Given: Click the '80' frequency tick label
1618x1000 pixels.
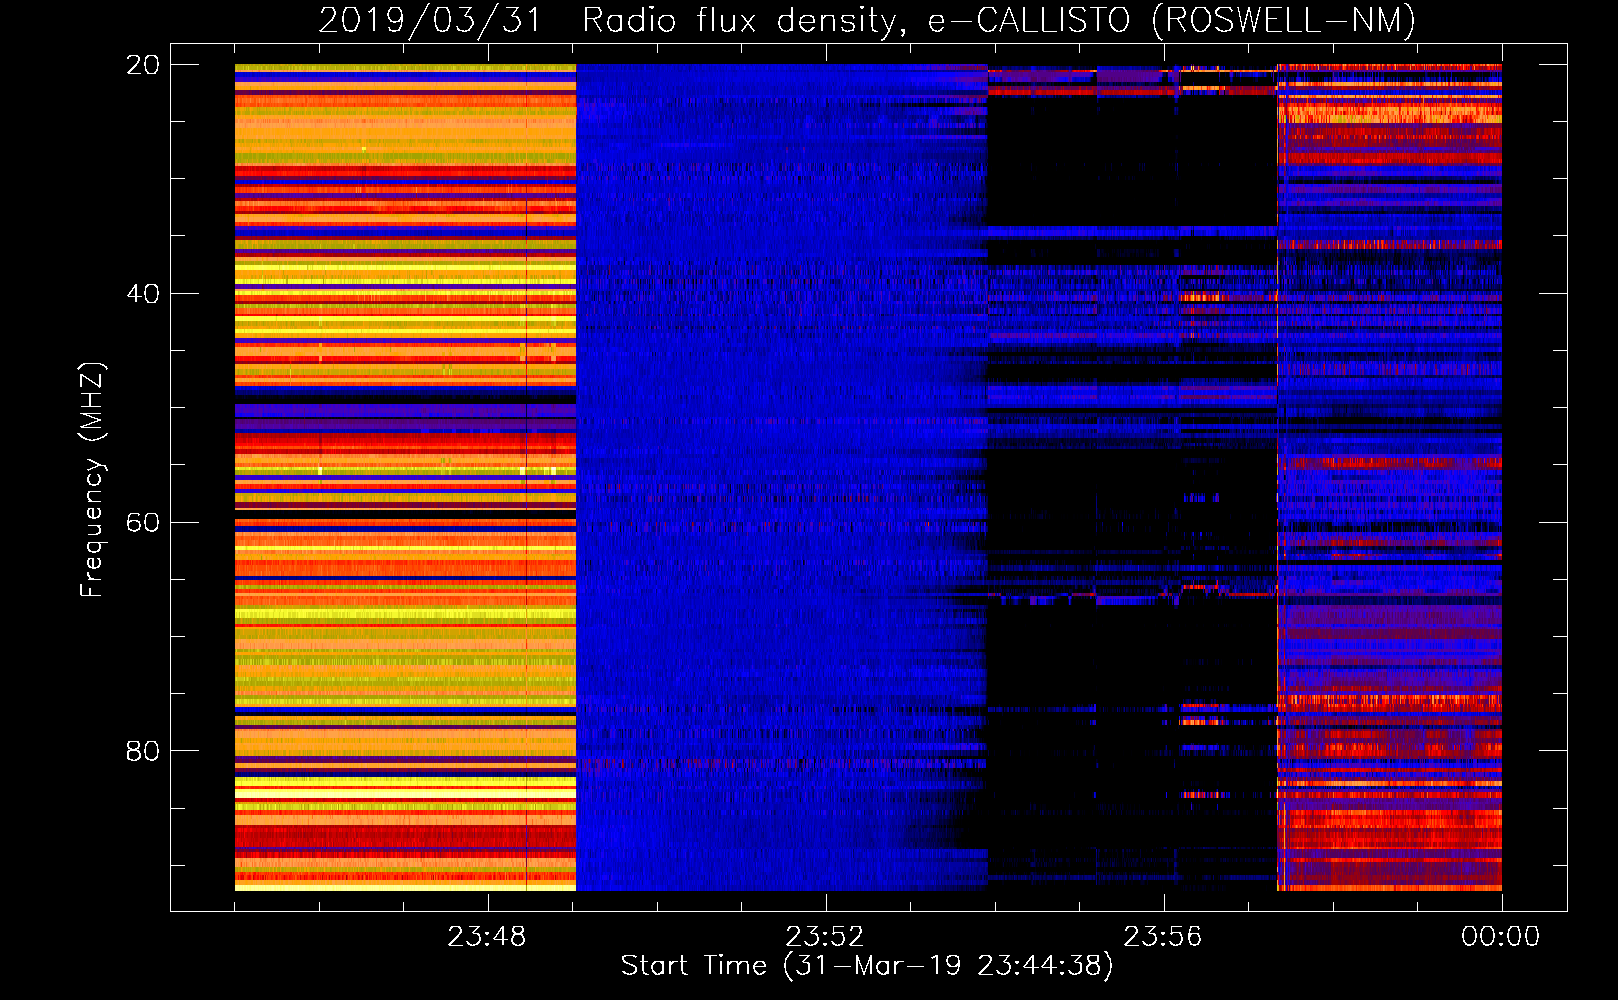Looking at the screenshot, I should 143,751.
